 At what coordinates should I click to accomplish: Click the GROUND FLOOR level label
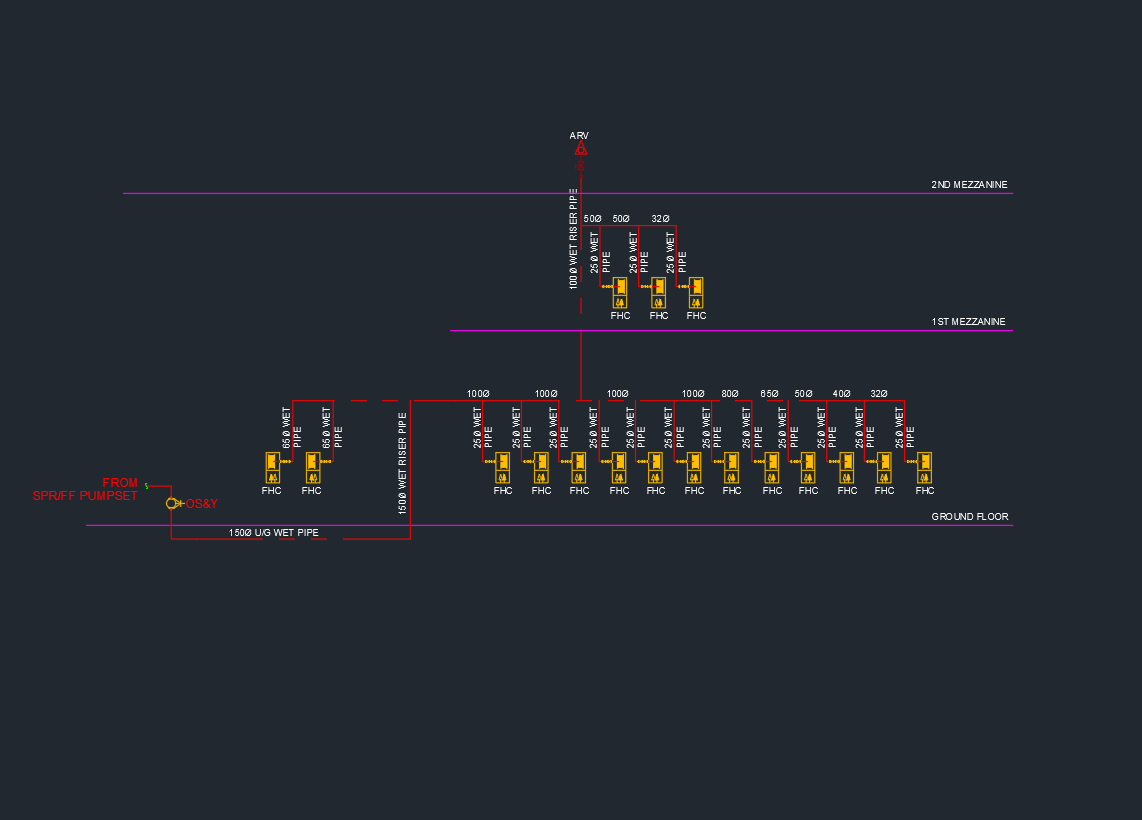(969, 517)
